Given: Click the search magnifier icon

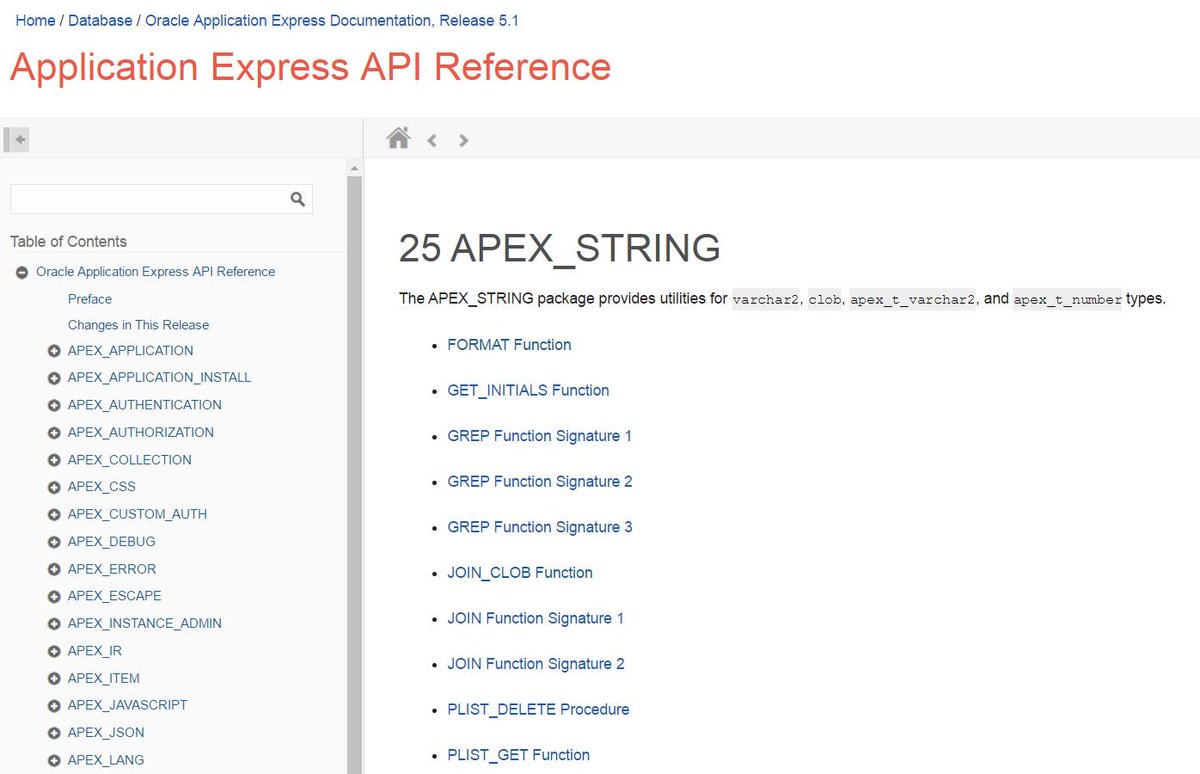Looking at the screenshot, I should click(297, 199).
